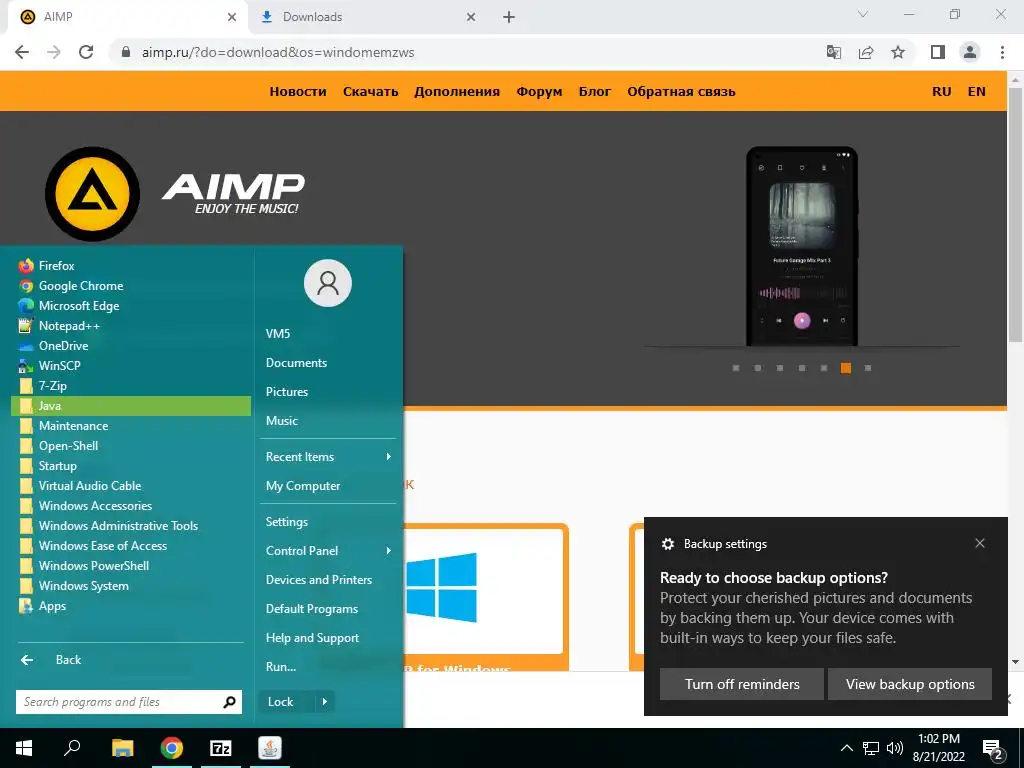Switch to Chrome on the taskbar

(172, 748)
